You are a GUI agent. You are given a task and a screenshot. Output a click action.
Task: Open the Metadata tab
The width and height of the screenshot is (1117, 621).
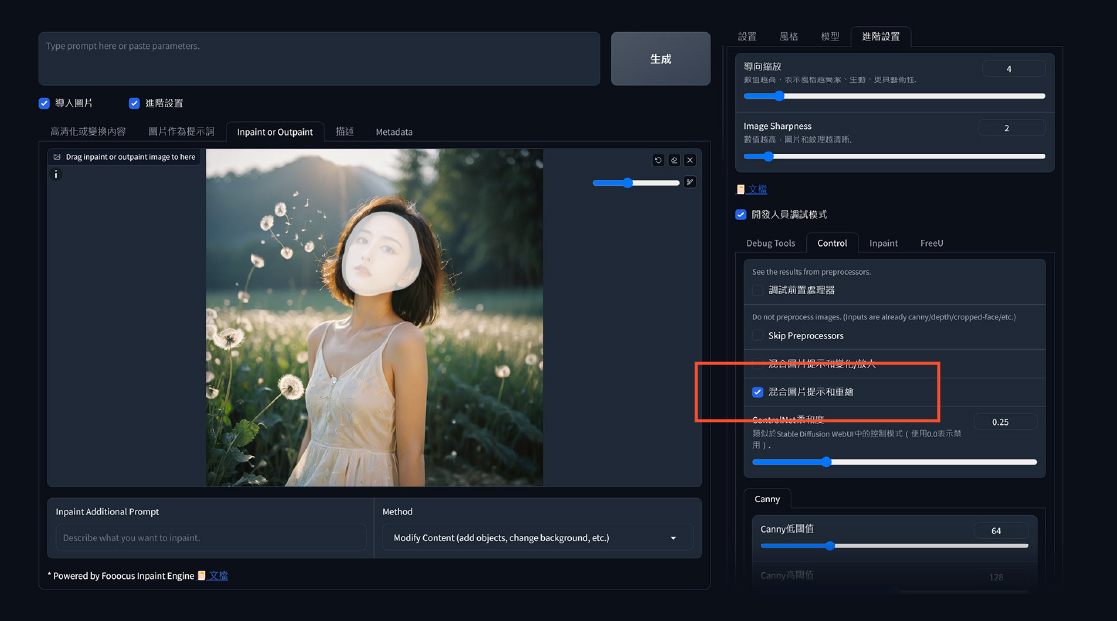[x=394, y=132]
